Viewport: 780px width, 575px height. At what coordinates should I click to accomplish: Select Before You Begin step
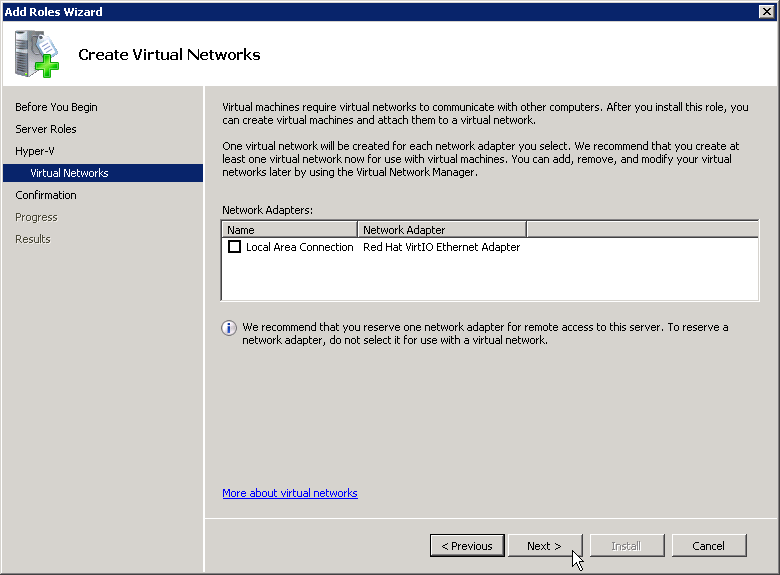(x=56, y=107)
